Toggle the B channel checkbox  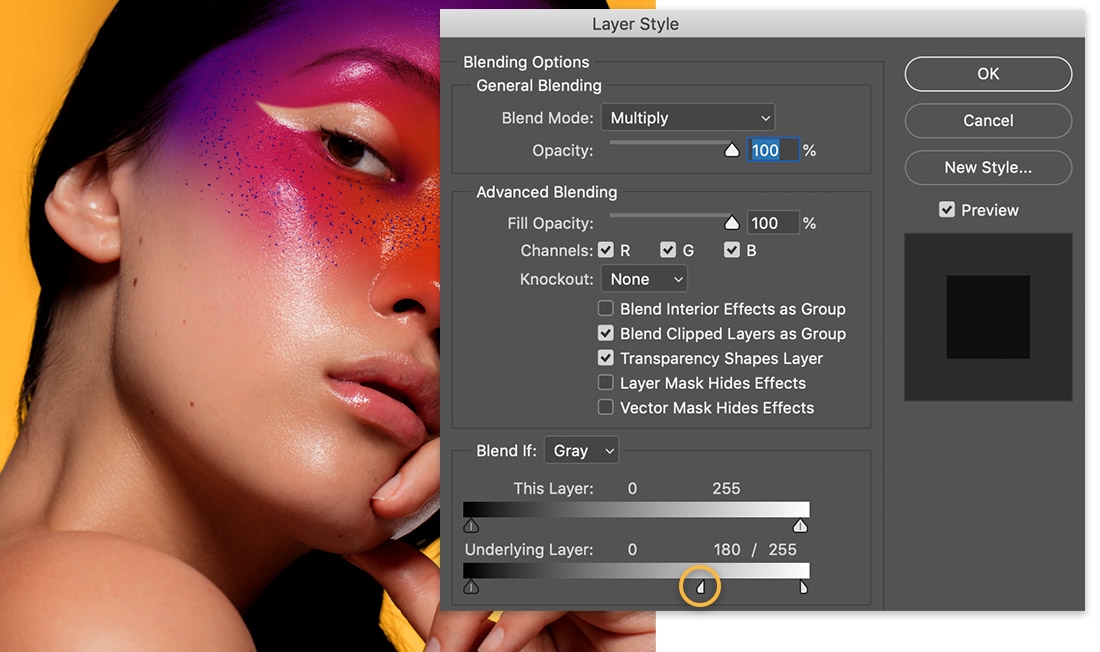click(732, 250)
